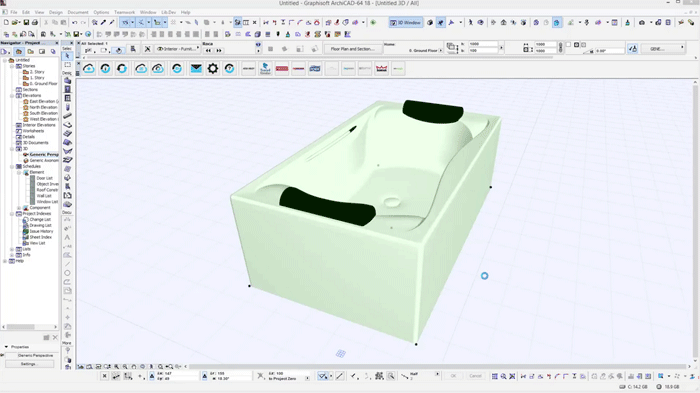
Task: Toggle the chain link proportions lock
Action: click(561, 47)
